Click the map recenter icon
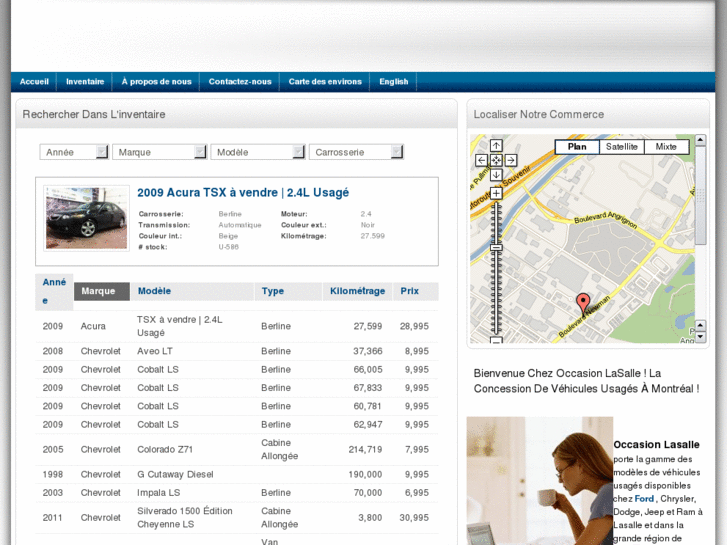 [496, 160]
